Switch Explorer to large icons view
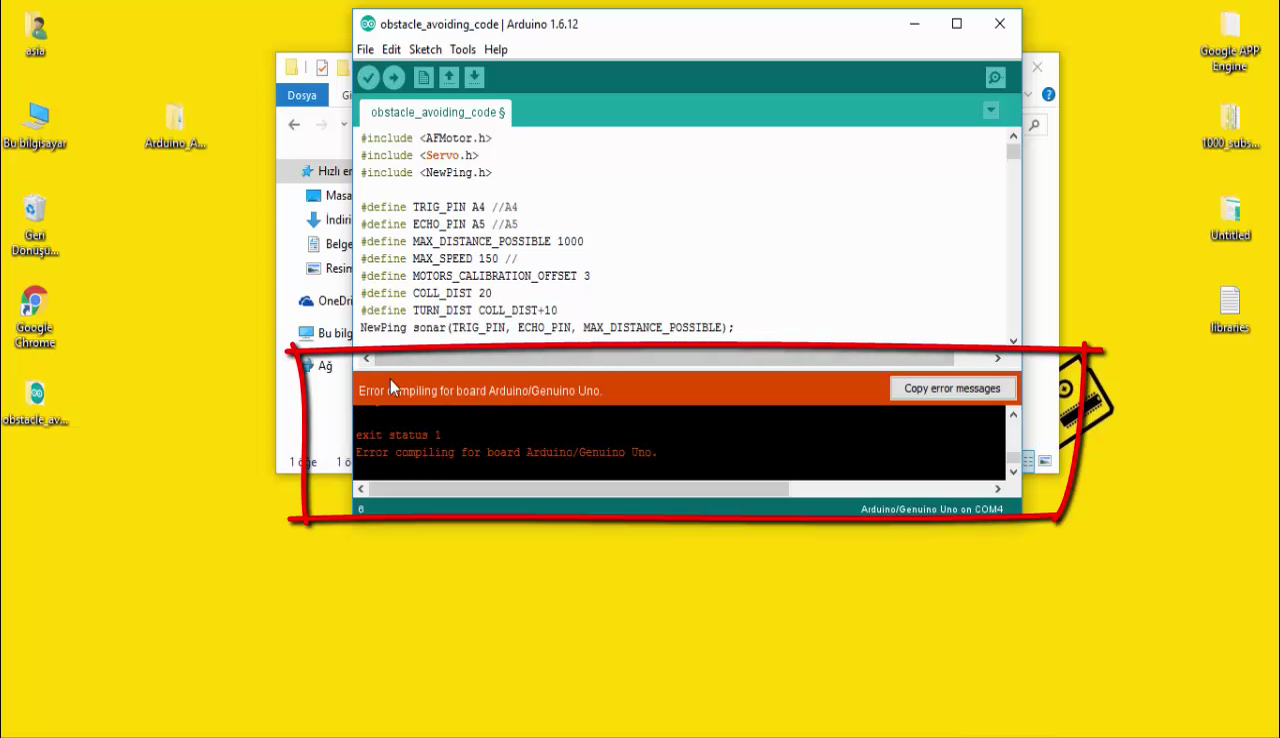The height and width of the screenshot is (738, 1280). (x=1045, y=461)
